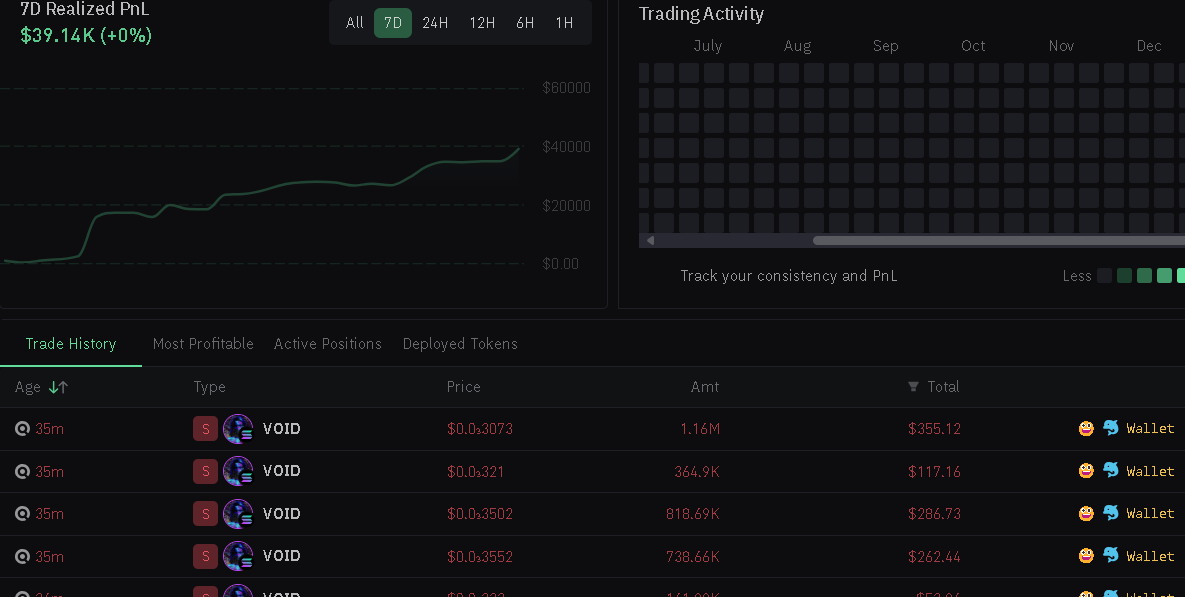Switch the PnL chart to 12H

(482, 23)
